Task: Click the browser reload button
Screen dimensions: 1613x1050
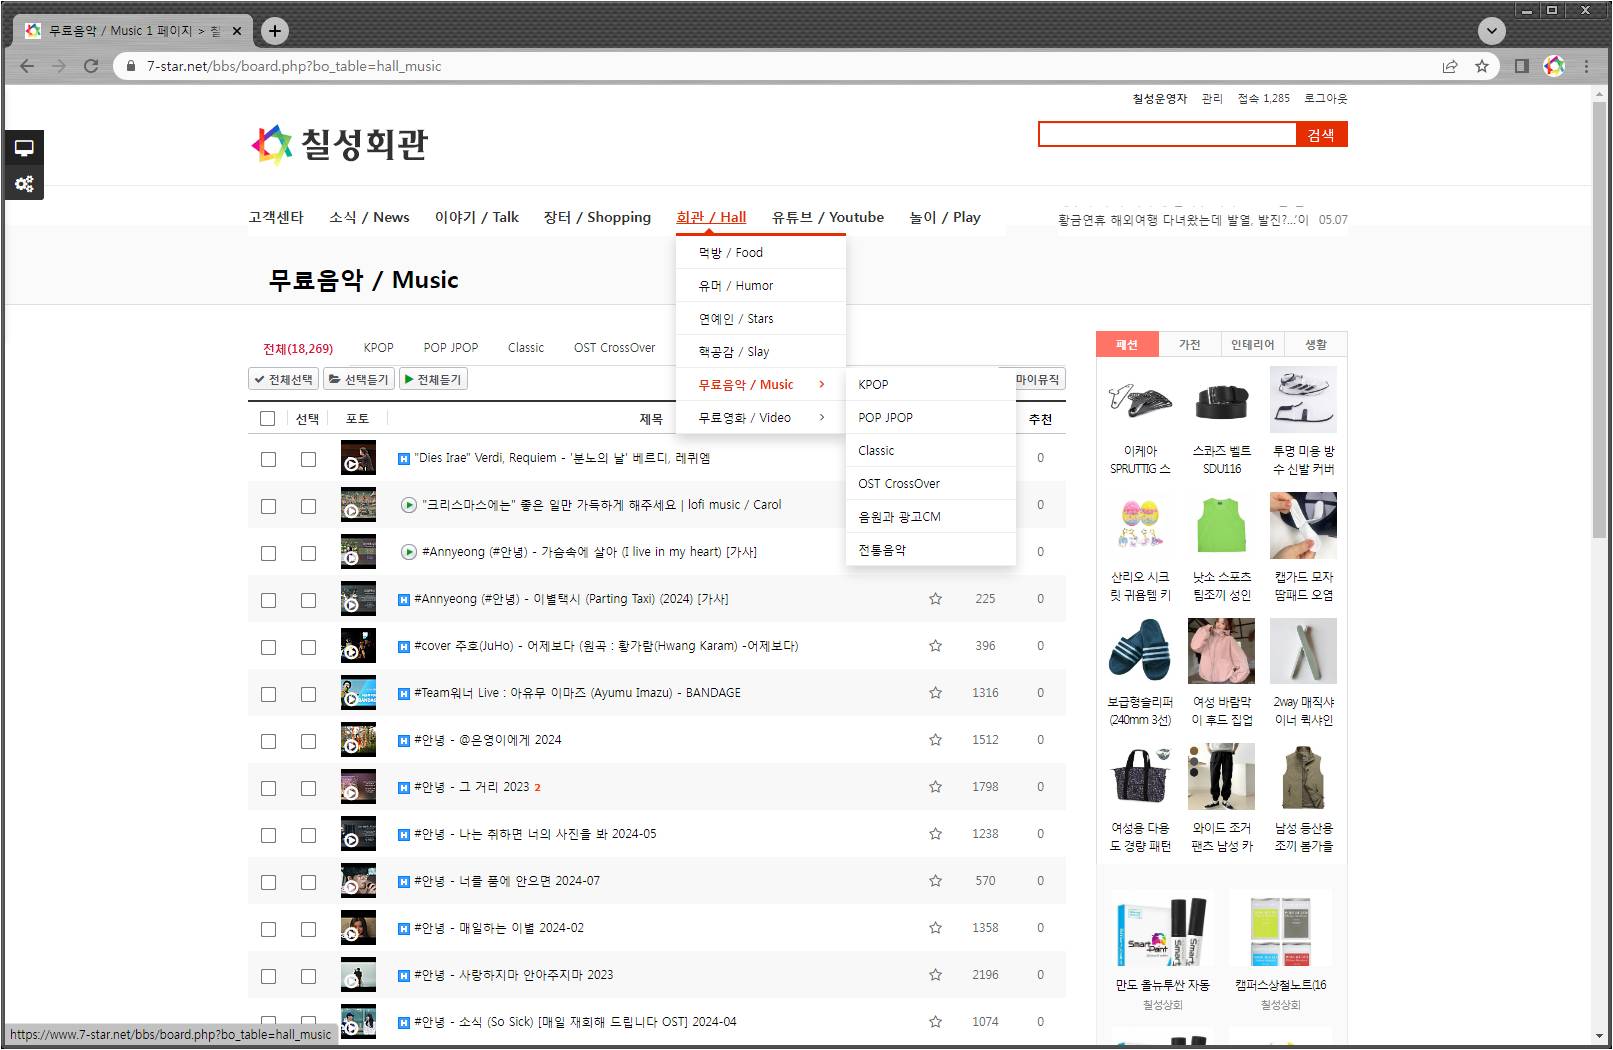Action: pos(91,66)
